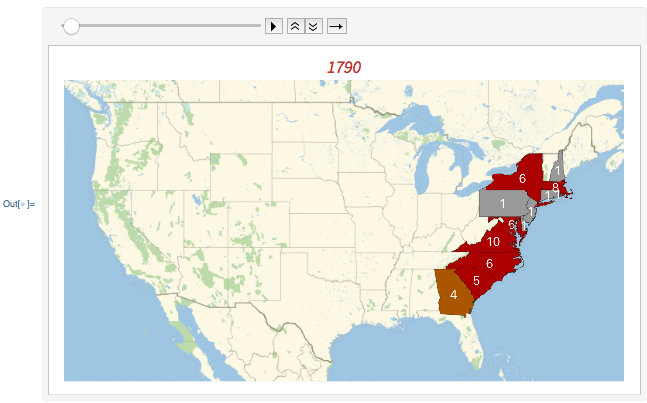Click the faster double-up-arrow button

click(x=295, y=26)
